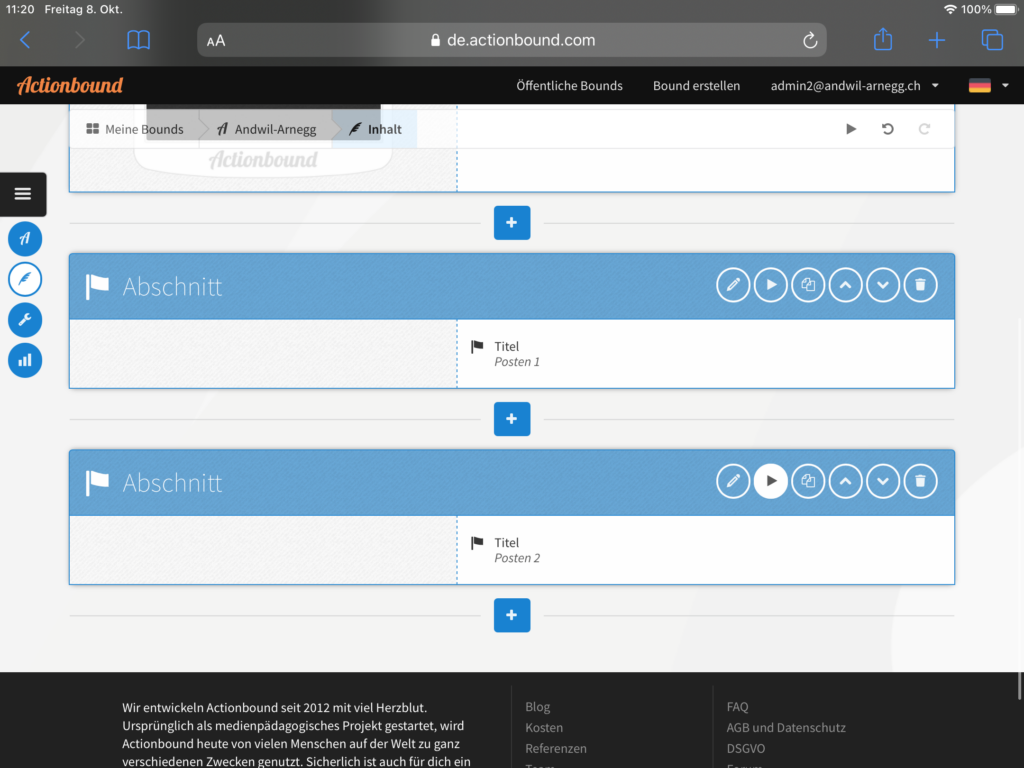The image size is (1024, 768).
Task: Open the German flag language dropdown
Action: click(989, 86)
